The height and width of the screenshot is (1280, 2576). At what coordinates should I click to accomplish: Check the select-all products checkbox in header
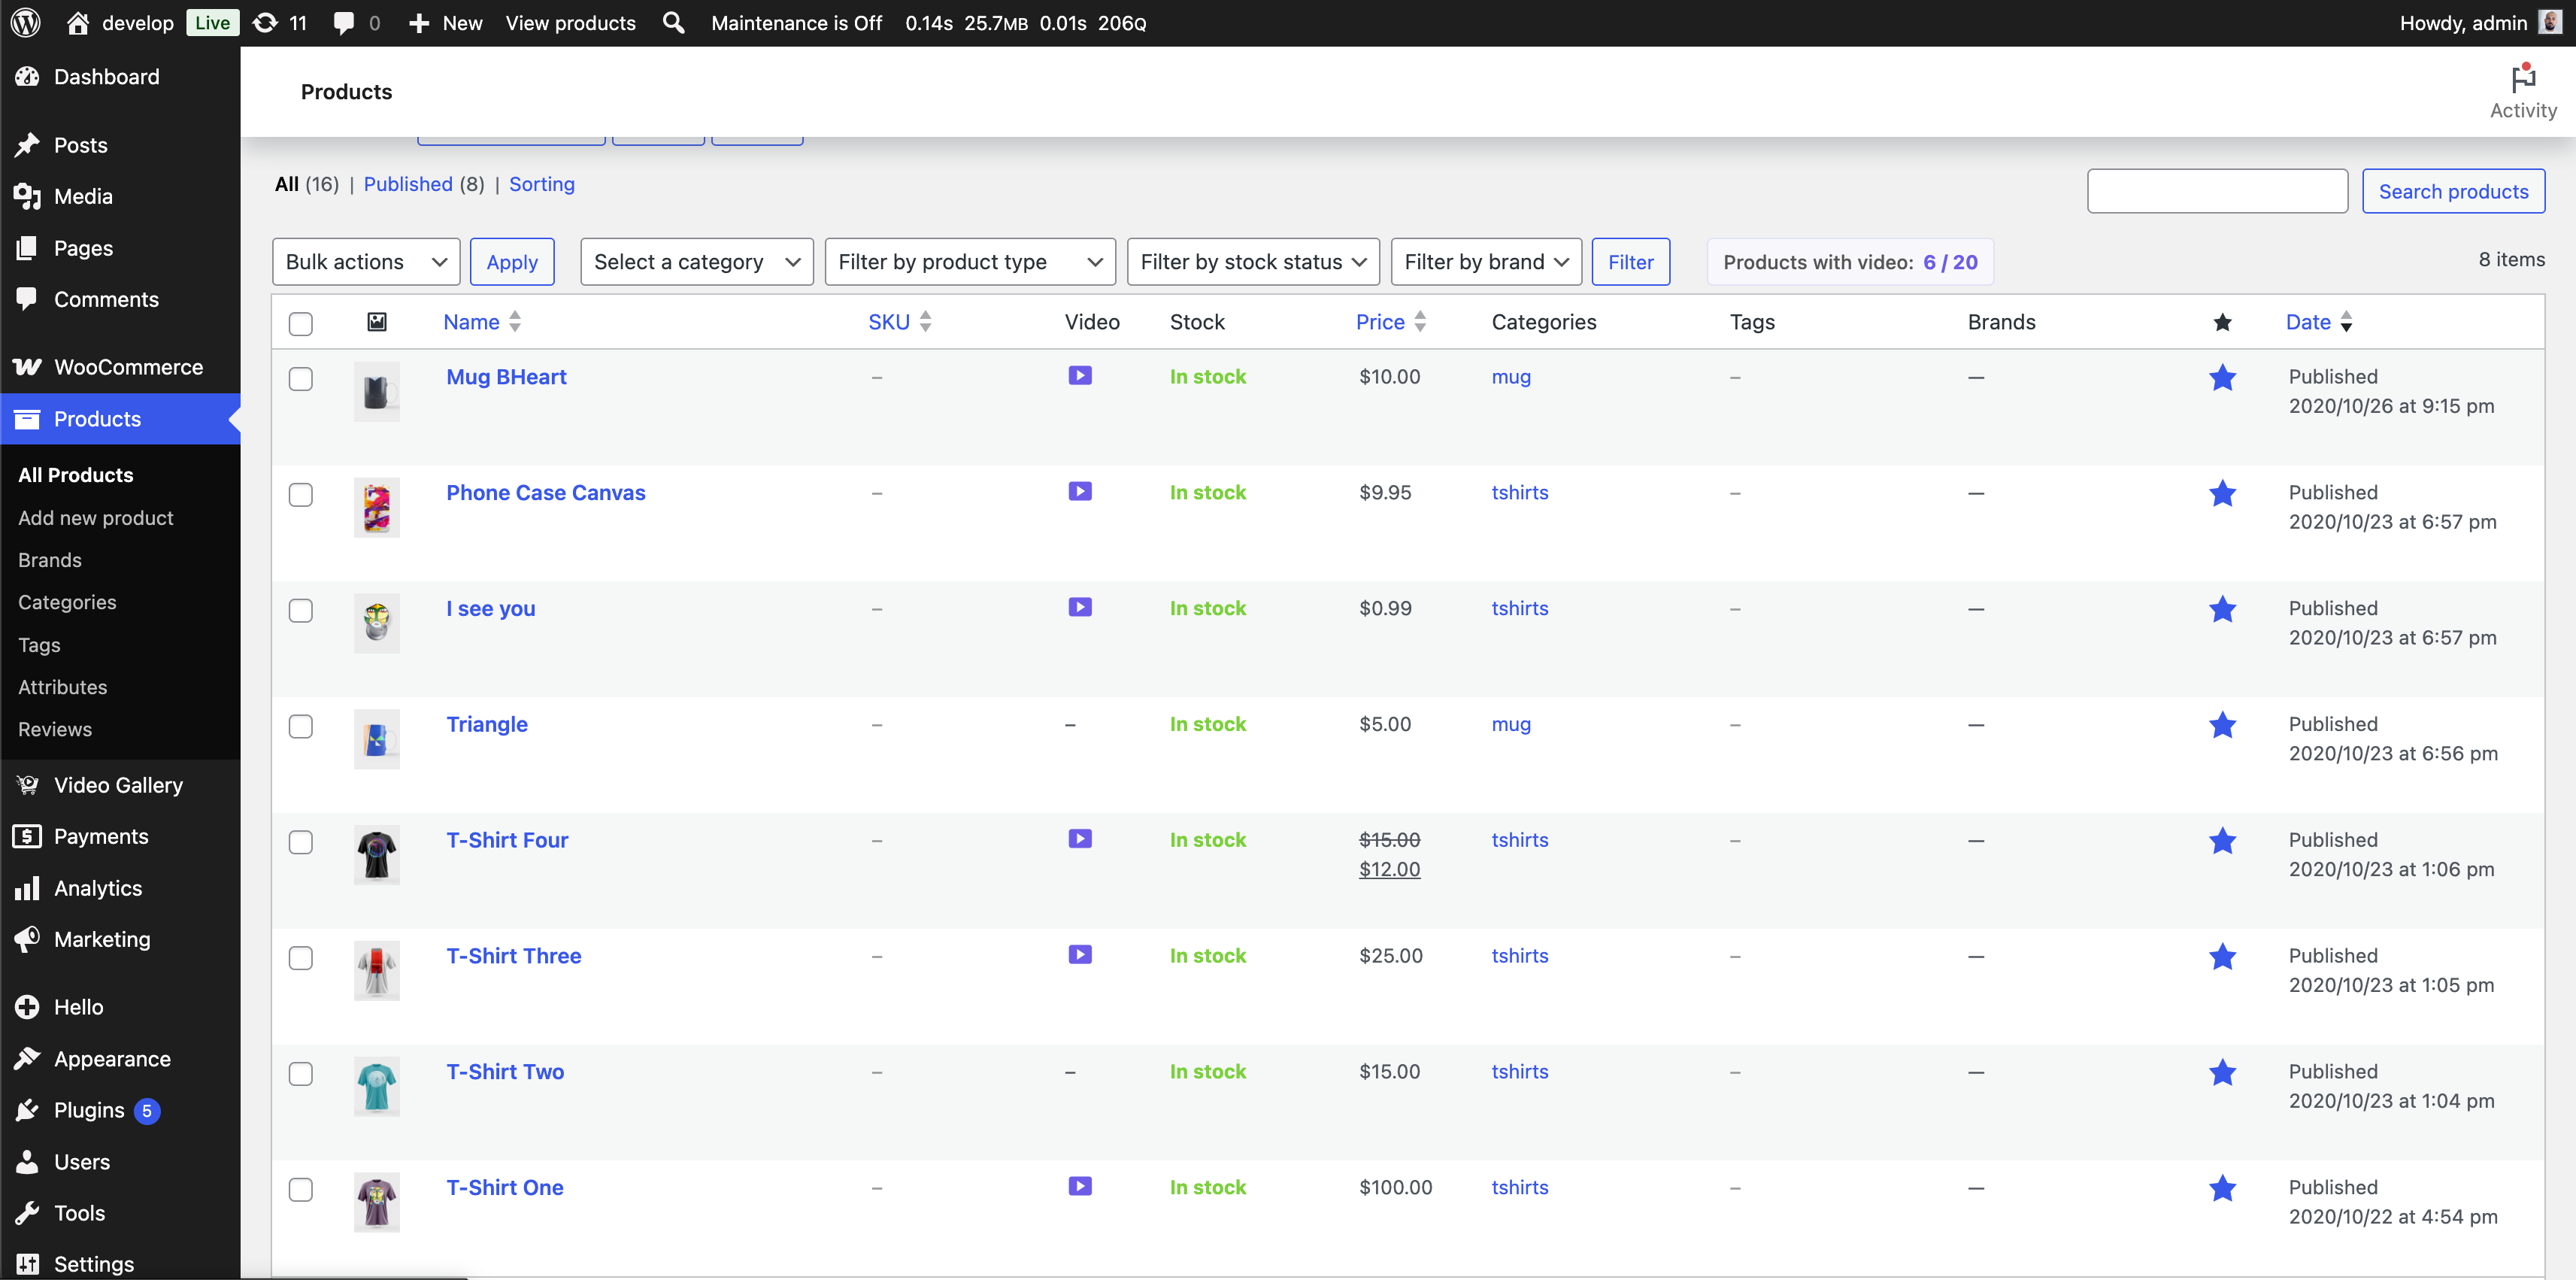coord(300,323)
